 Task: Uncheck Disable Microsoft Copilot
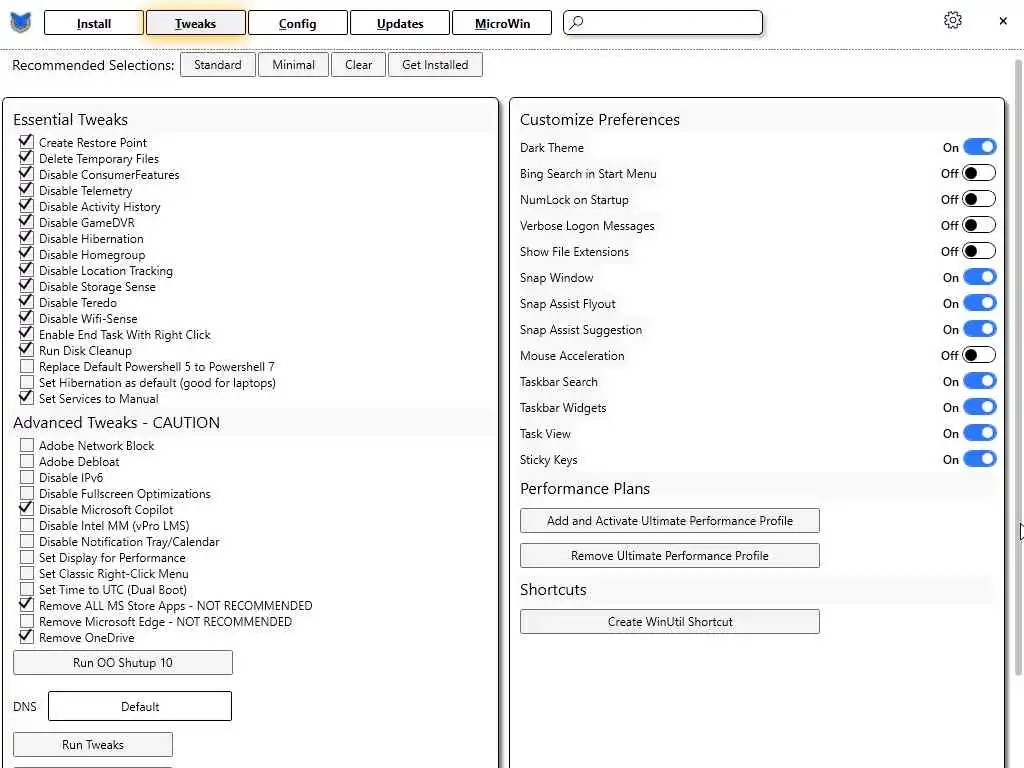click(x=26, y=509)
